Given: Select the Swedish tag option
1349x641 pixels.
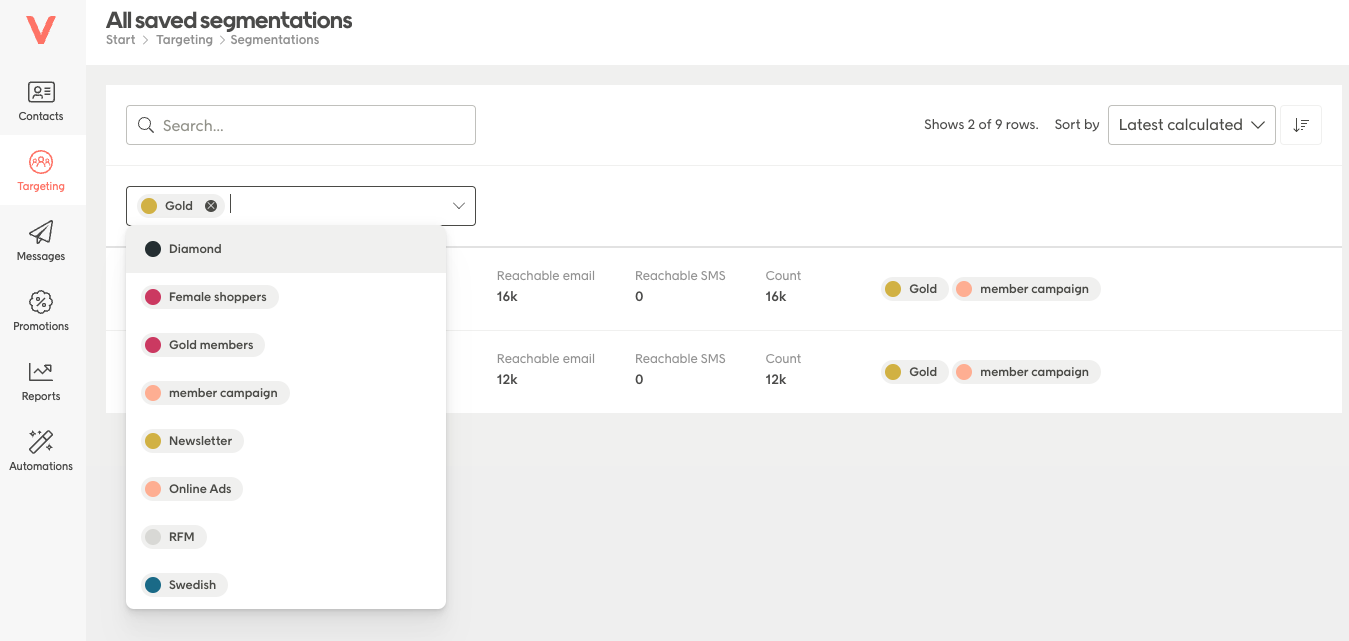Looking at the screenshot, I should point(182,584).
